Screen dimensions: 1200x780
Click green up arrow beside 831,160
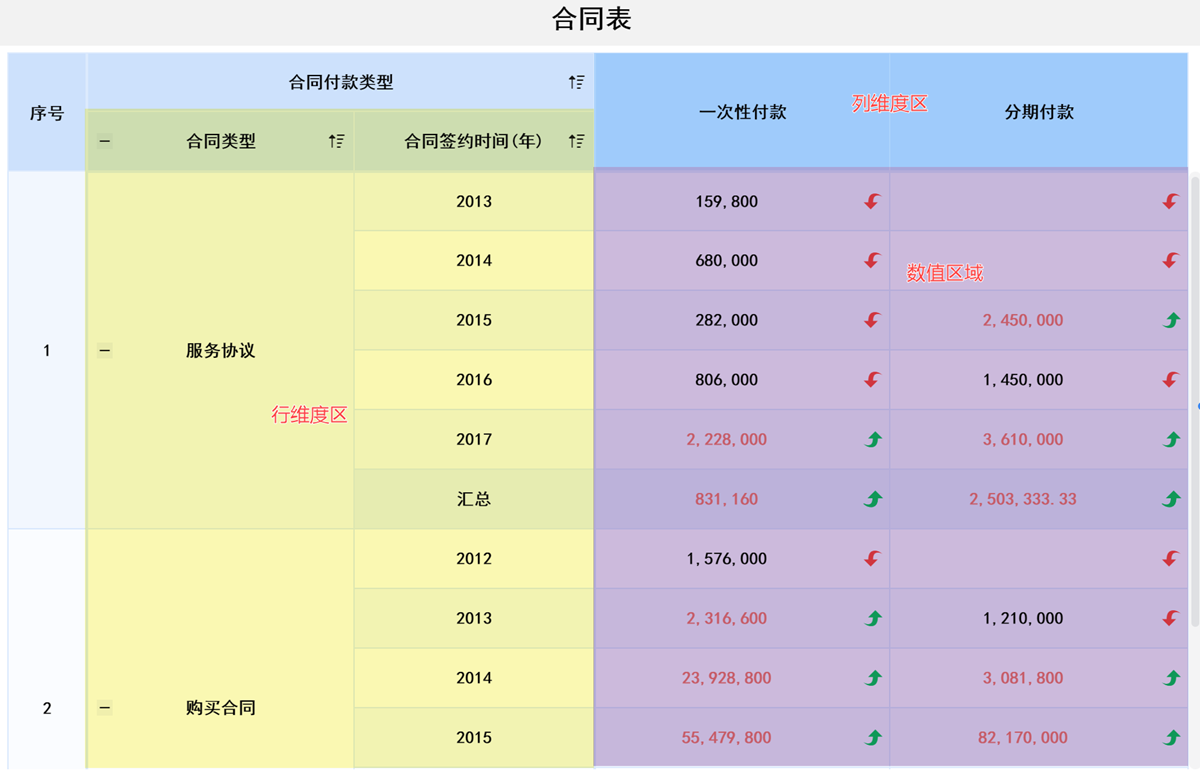pyautogui.click(x=872, y=499)
